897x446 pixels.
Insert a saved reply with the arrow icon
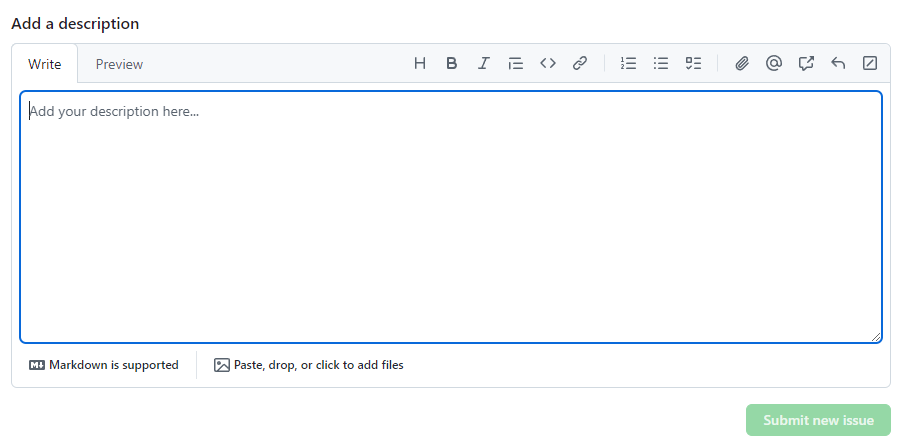point(838,63)
